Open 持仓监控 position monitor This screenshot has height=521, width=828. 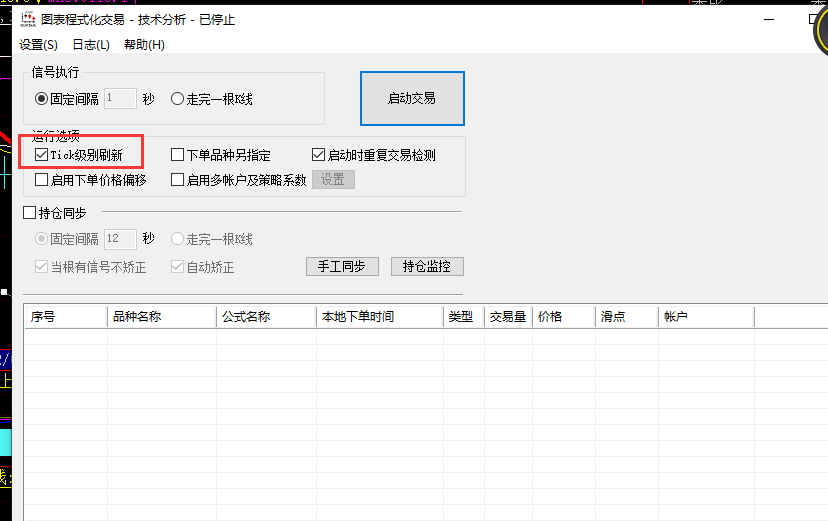(427, 267)
